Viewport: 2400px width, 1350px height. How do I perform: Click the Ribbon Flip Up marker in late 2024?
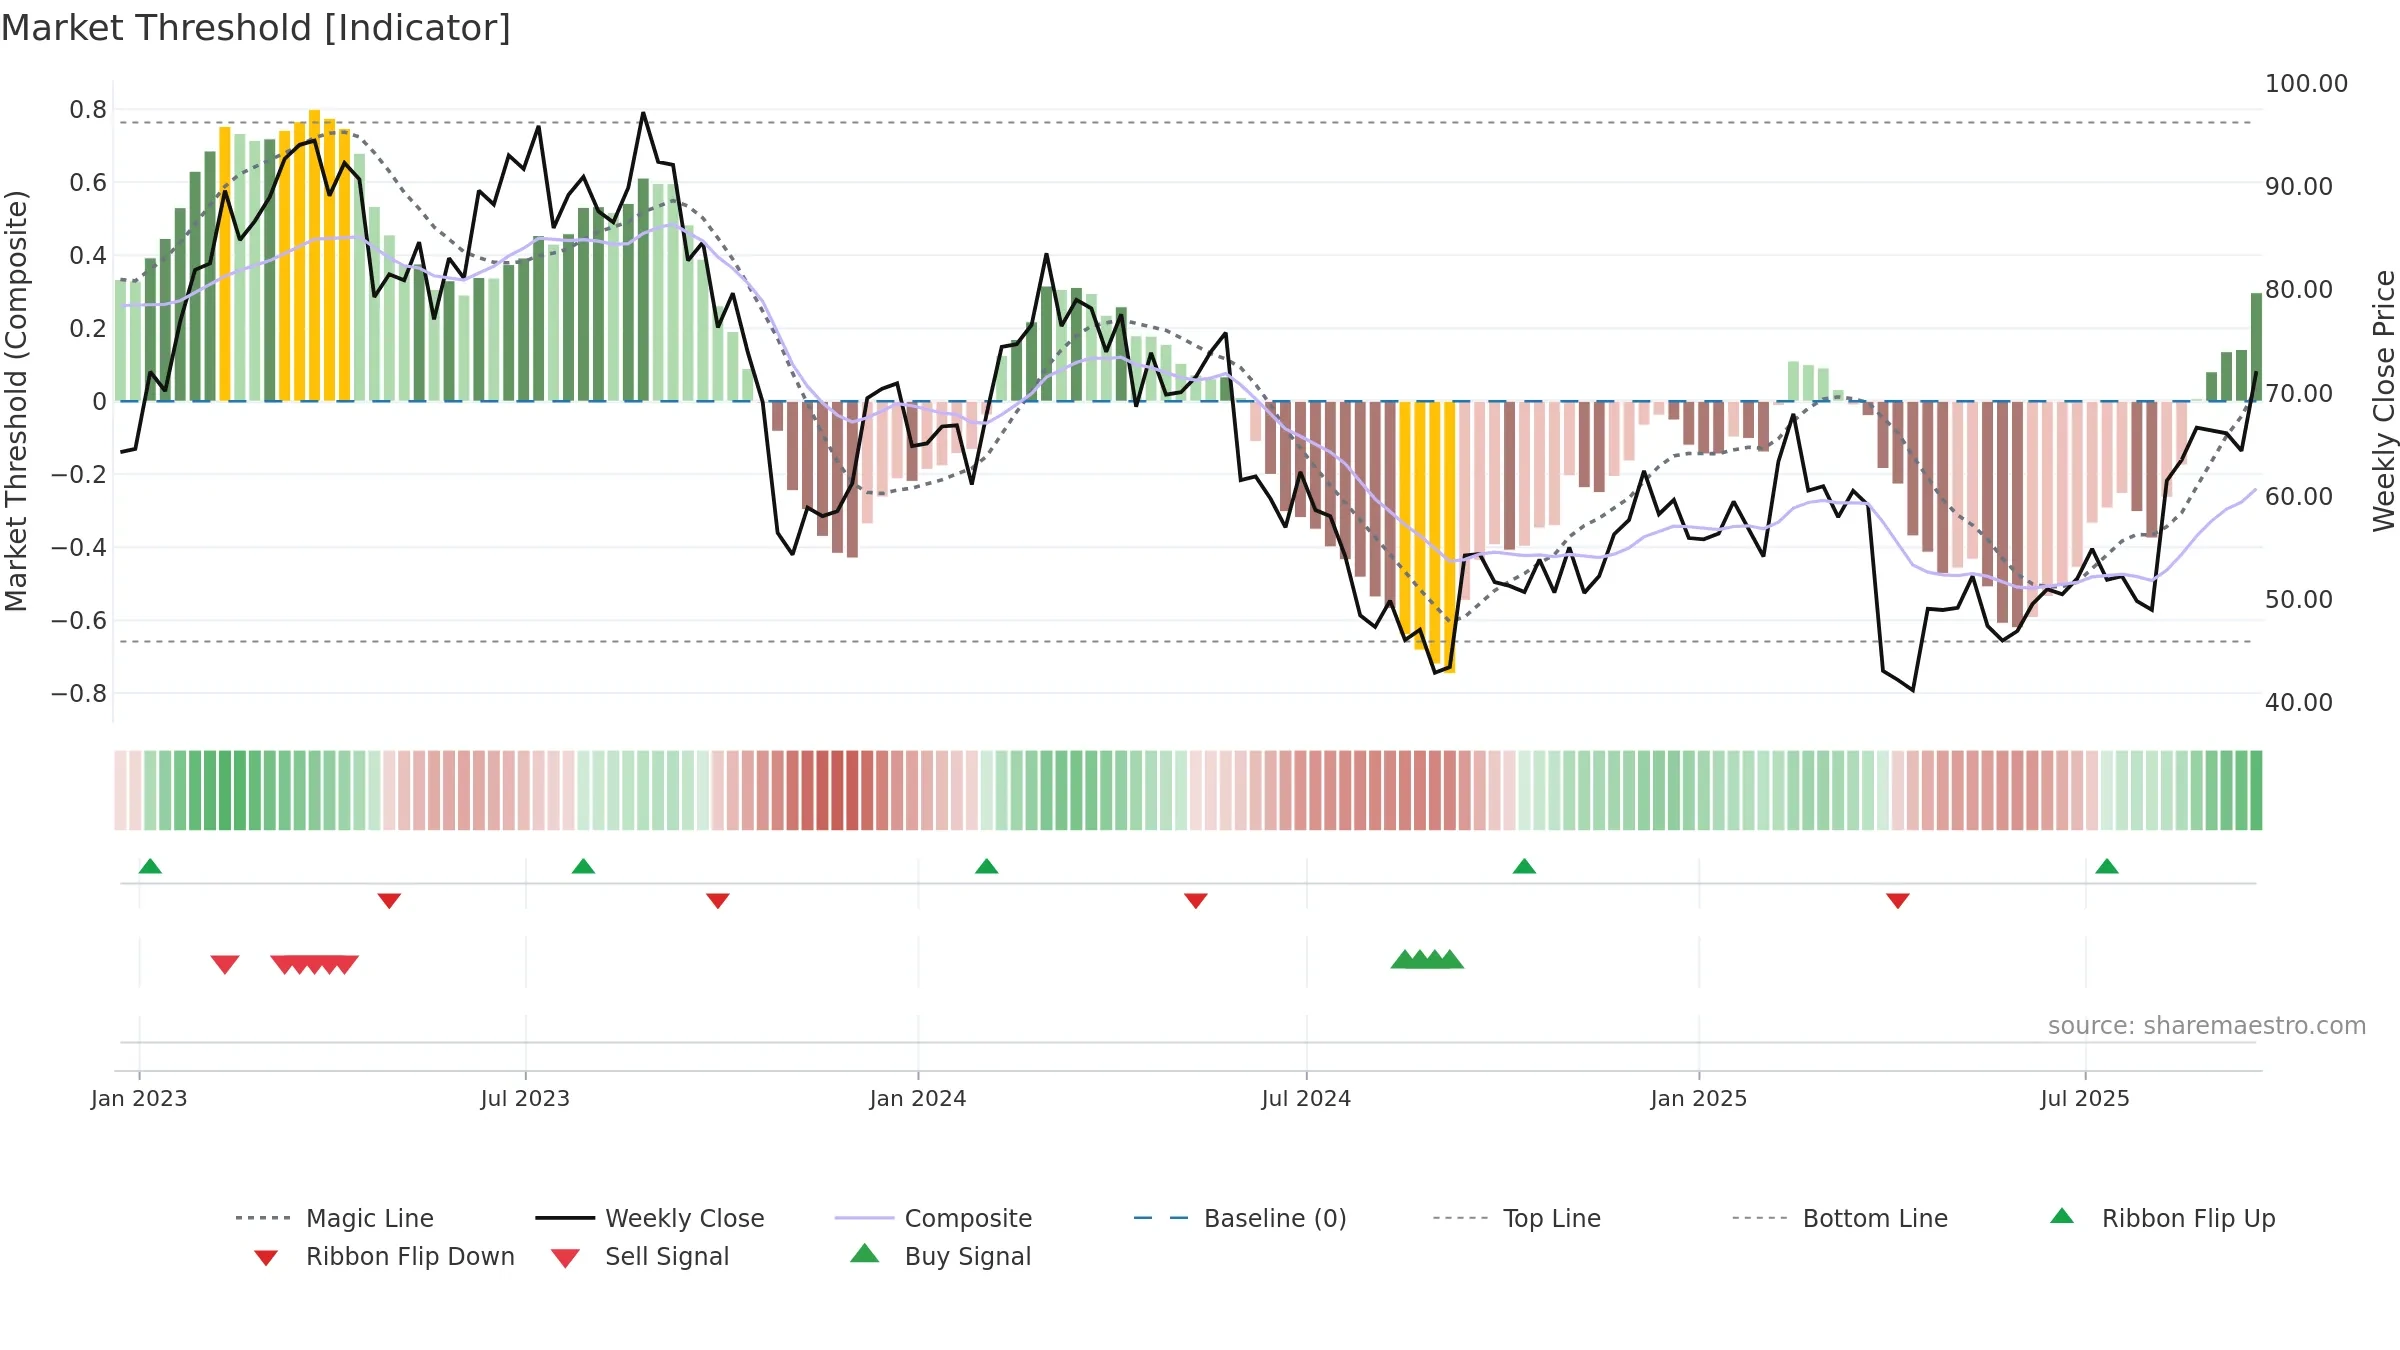point(1524,866)
